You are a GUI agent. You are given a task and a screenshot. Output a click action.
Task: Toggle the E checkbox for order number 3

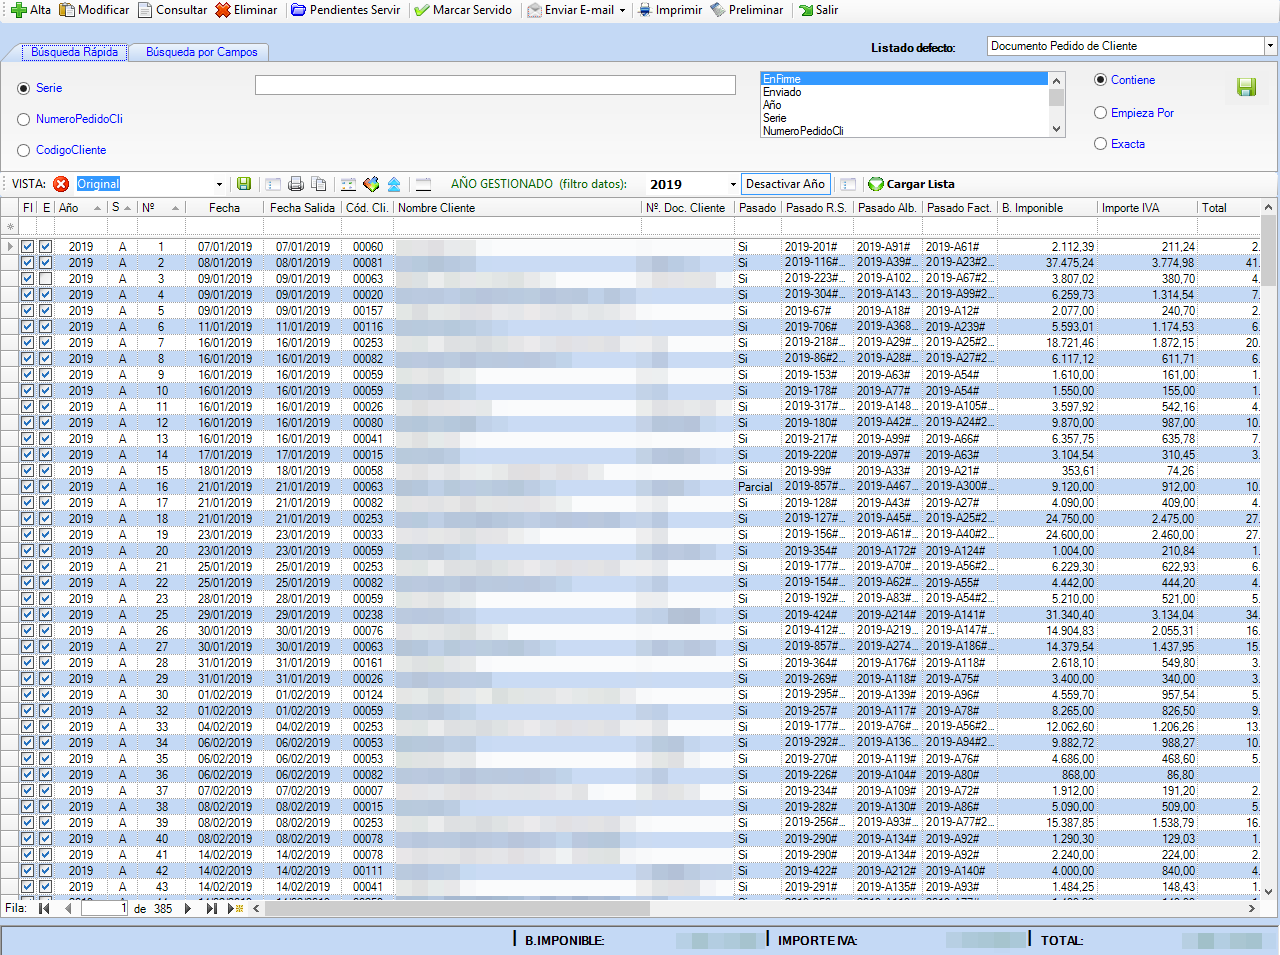coord(45,279)
